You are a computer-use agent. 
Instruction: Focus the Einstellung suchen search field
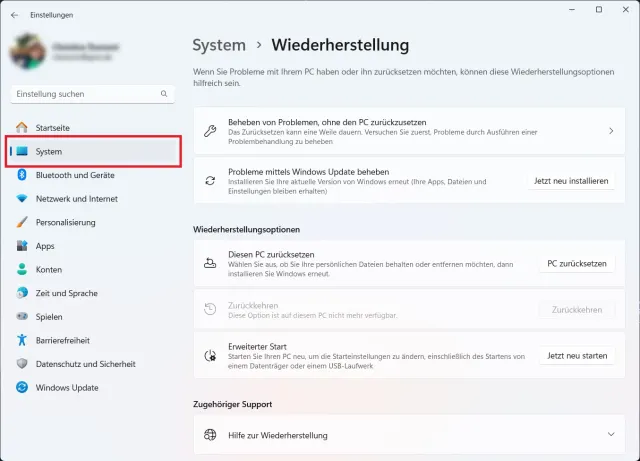(85, 94)
